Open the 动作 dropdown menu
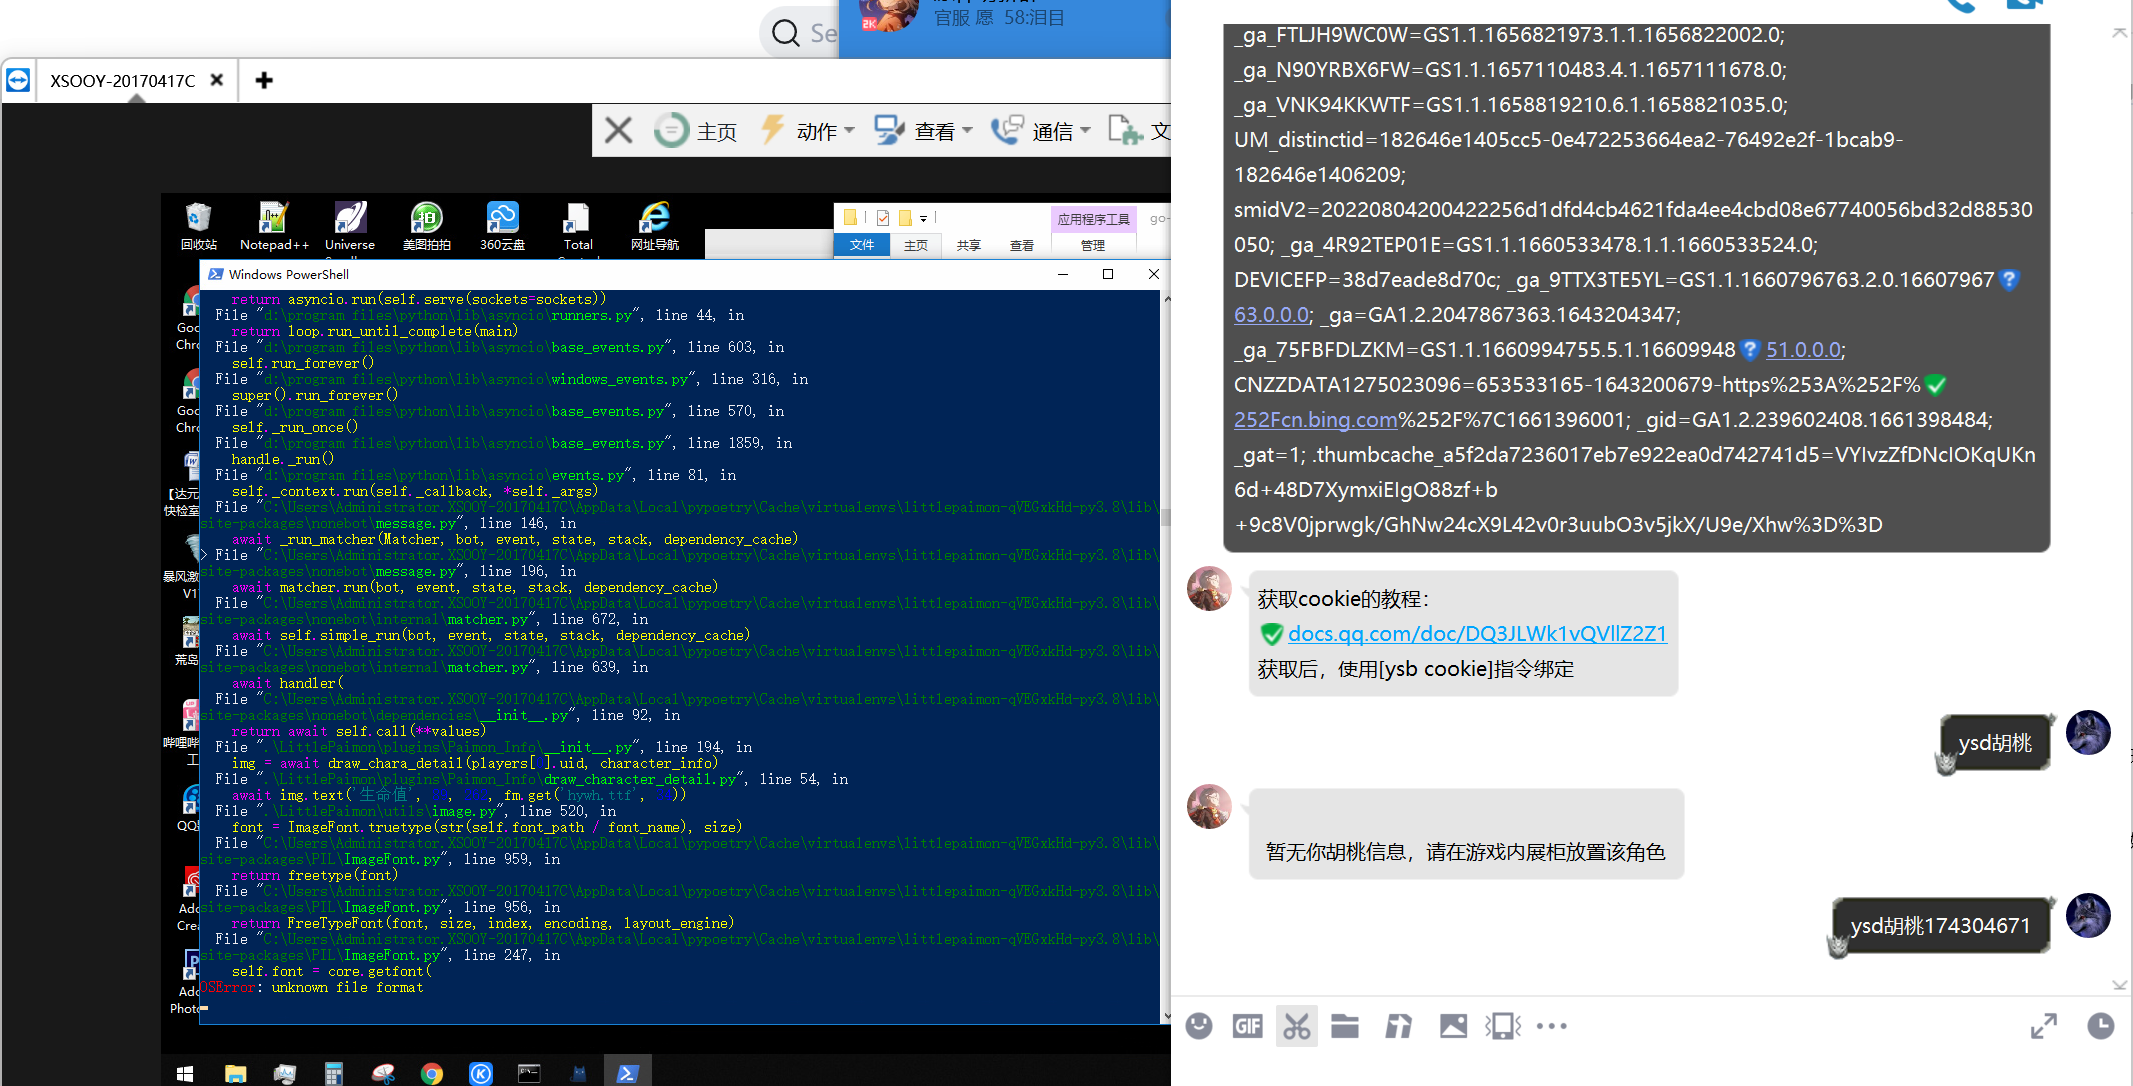The image size is (2133, 1086). pos(815,130)
